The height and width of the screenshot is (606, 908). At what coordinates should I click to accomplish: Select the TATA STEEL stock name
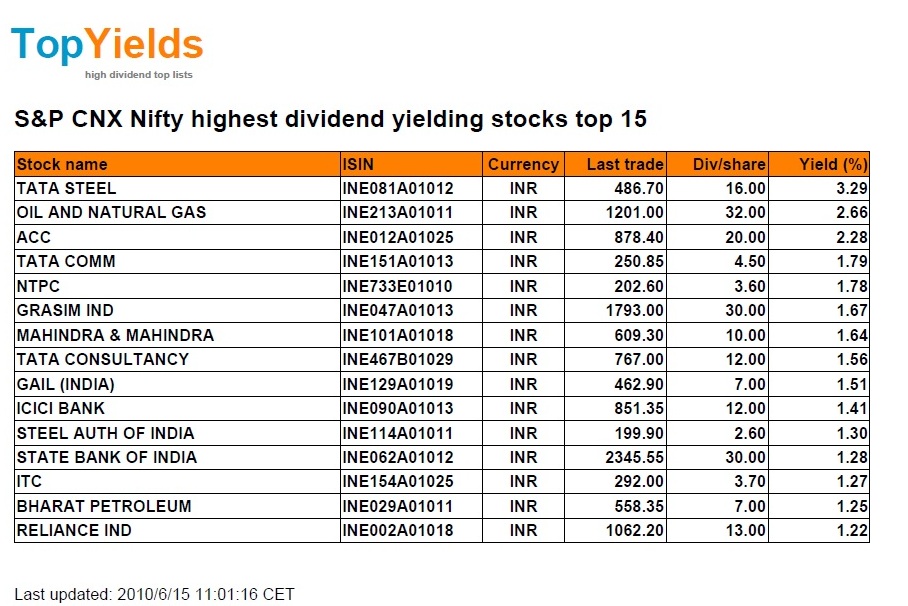click(66, 188)
